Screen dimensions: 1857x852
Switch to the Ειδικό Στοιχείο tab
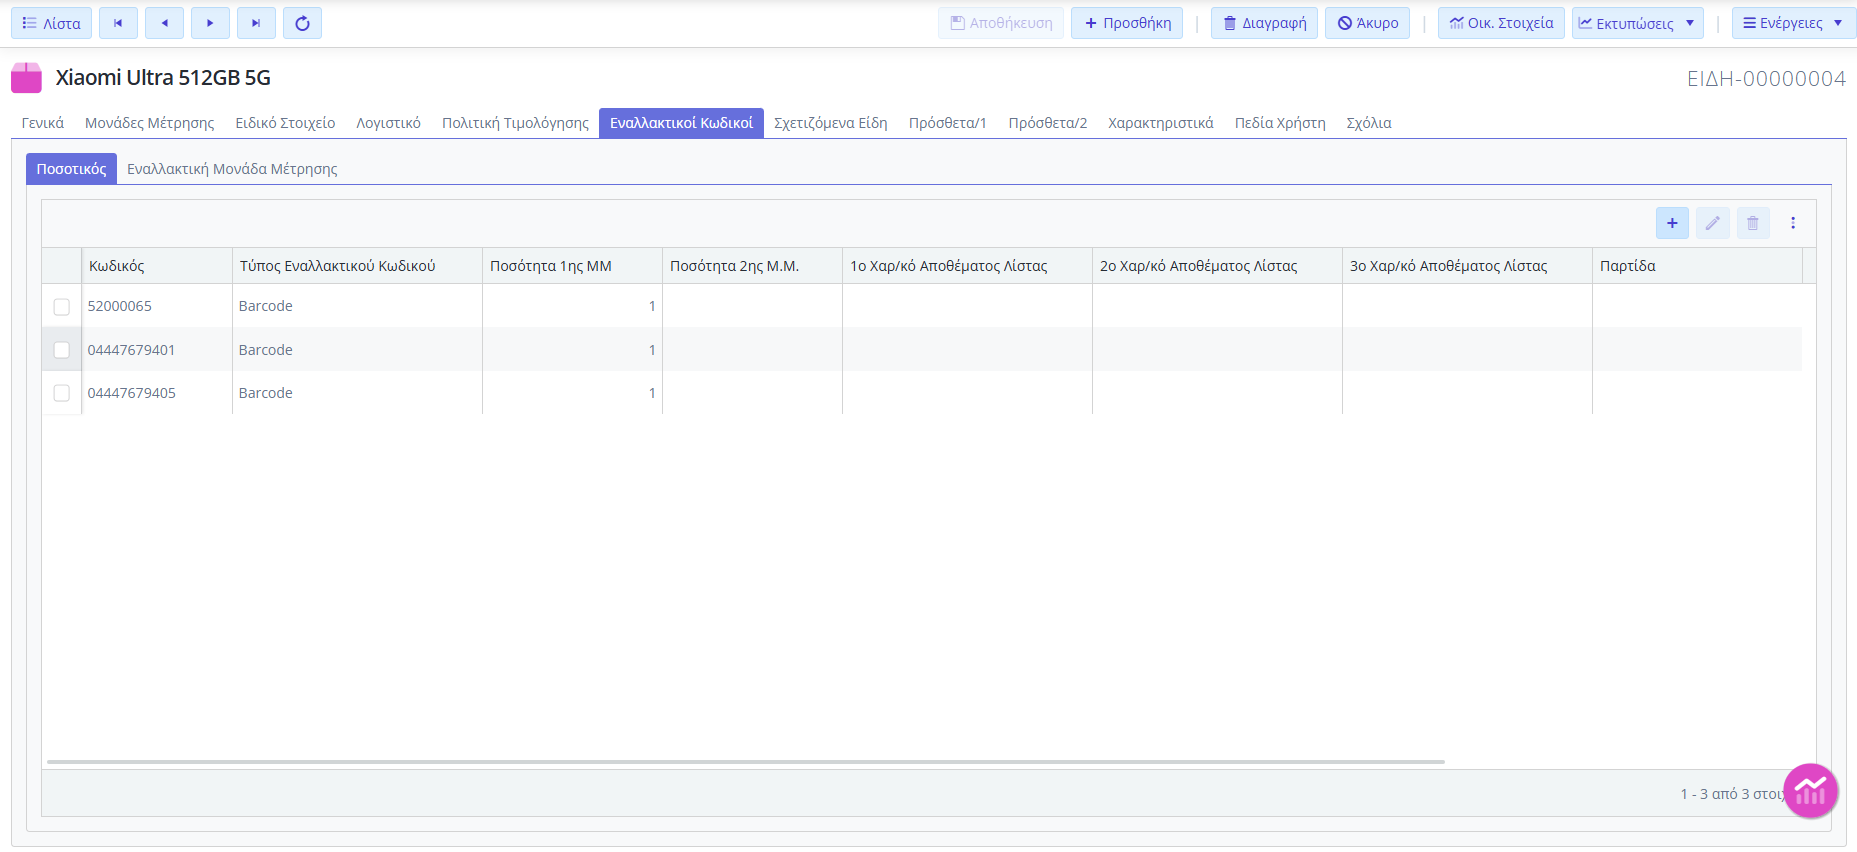(x=285, y=123)
